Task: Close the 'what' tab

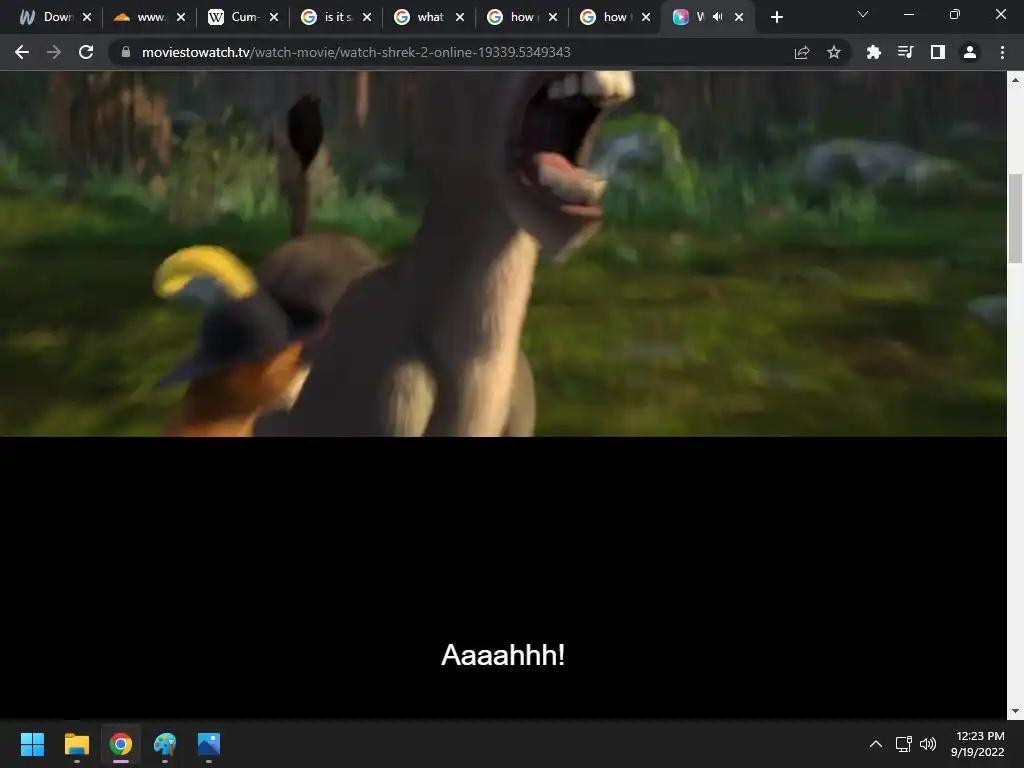Action: pyautogui.click(x=460, y=17)
